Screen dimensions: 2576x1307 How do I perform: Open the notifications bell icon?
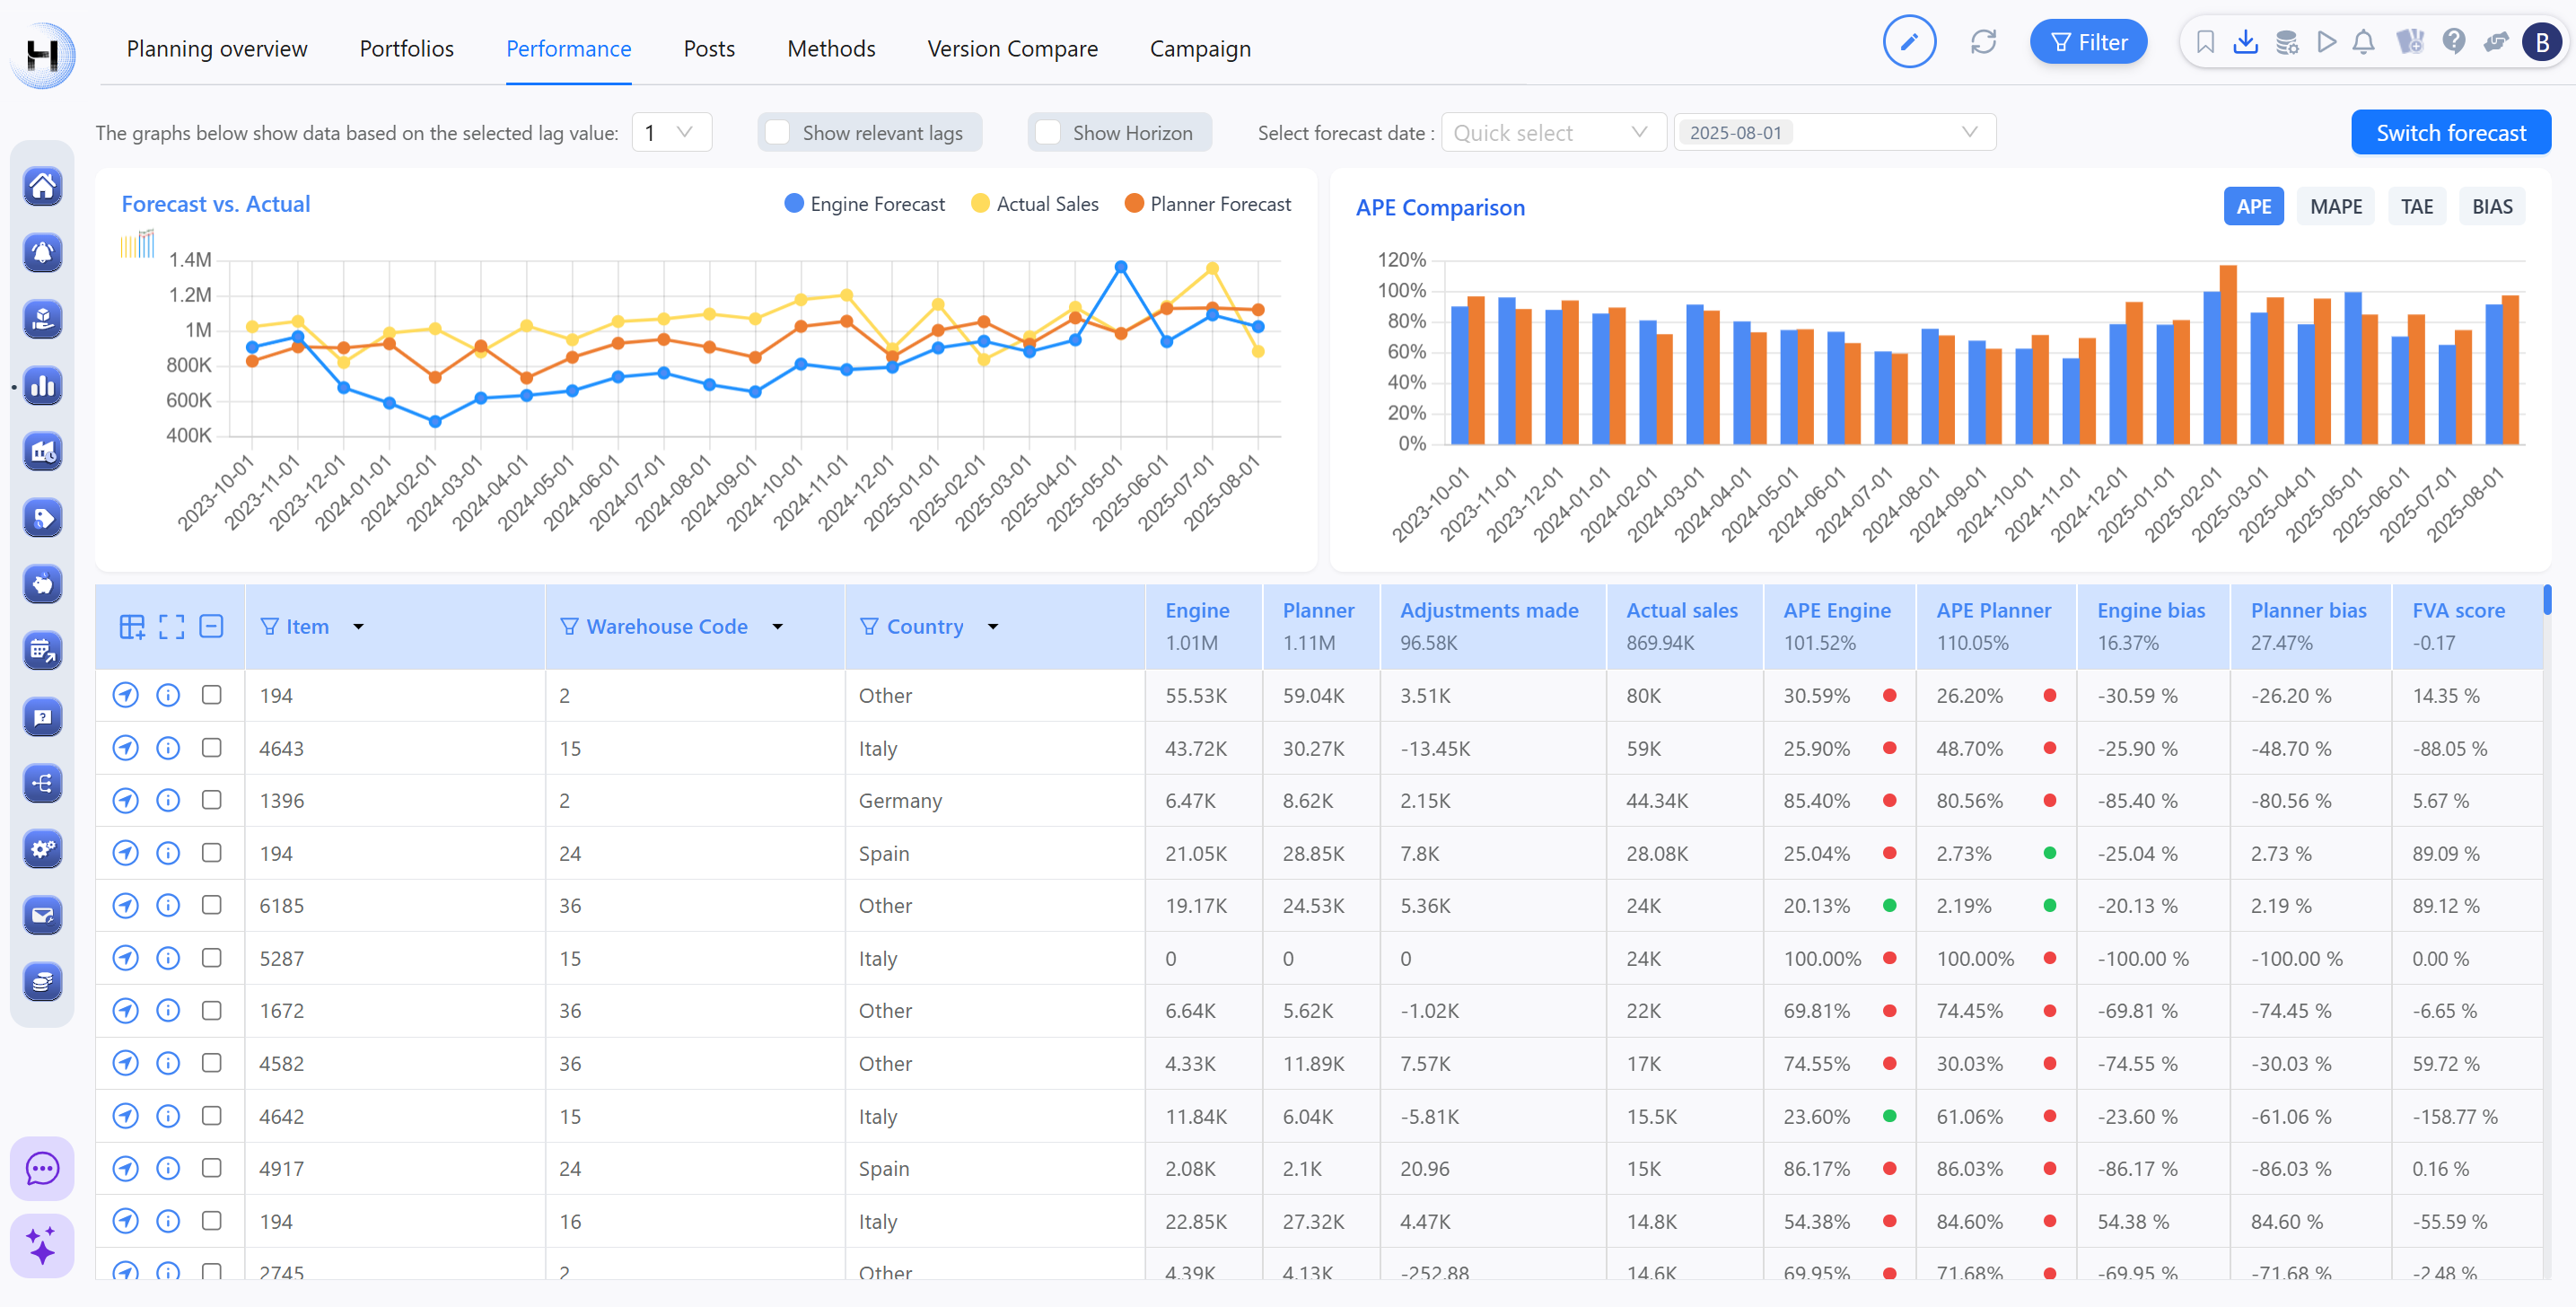(2363, 42)
